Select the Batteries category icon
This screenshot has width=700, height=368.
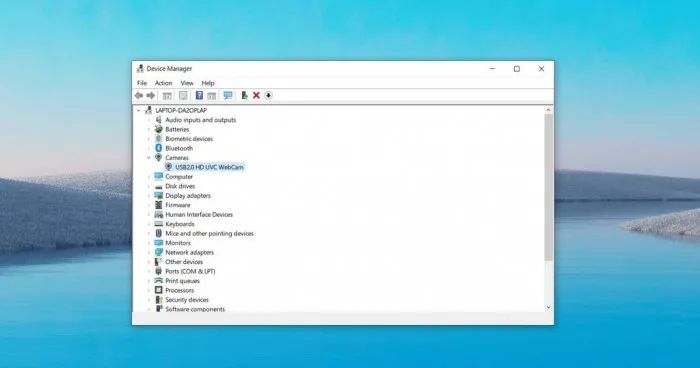[158, 129]
